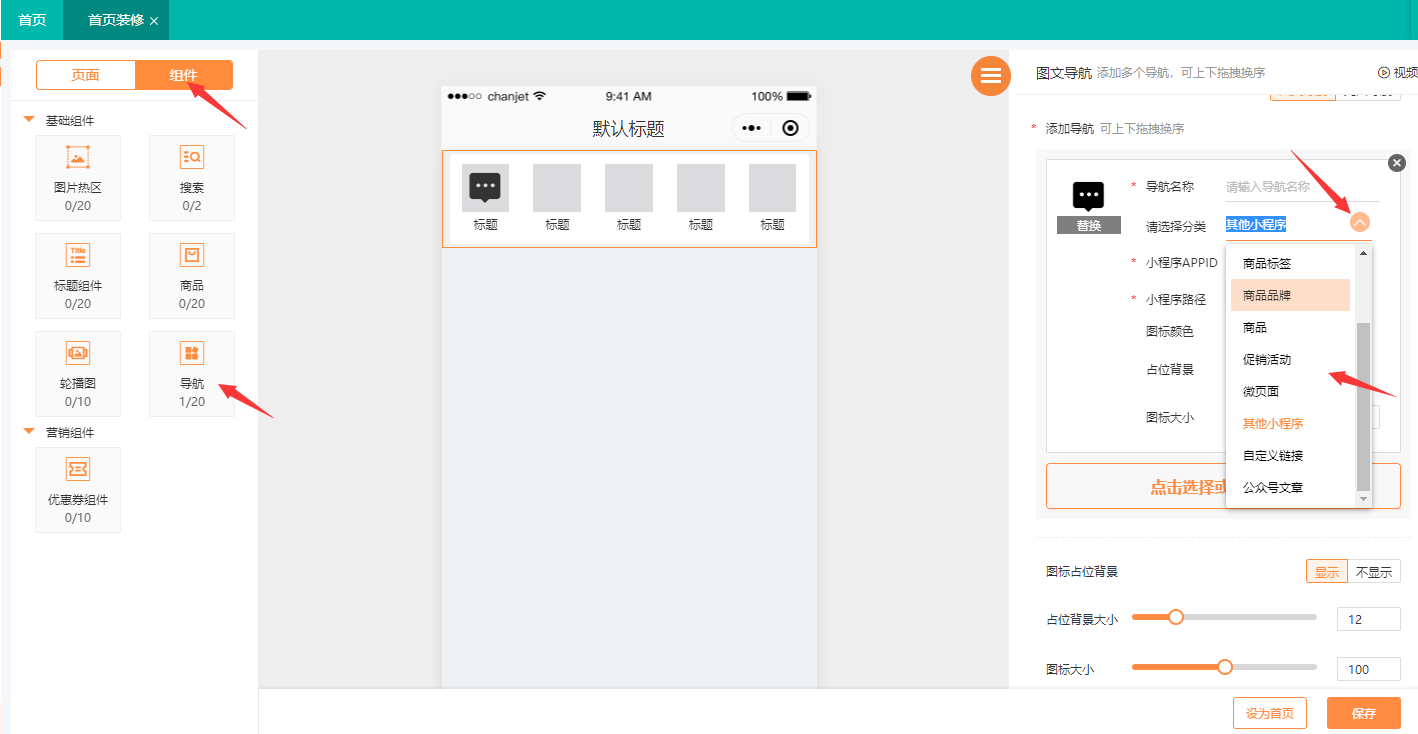Add the 导航 navigation component
Screen dimensions: 1418x734
pos(191,373)
